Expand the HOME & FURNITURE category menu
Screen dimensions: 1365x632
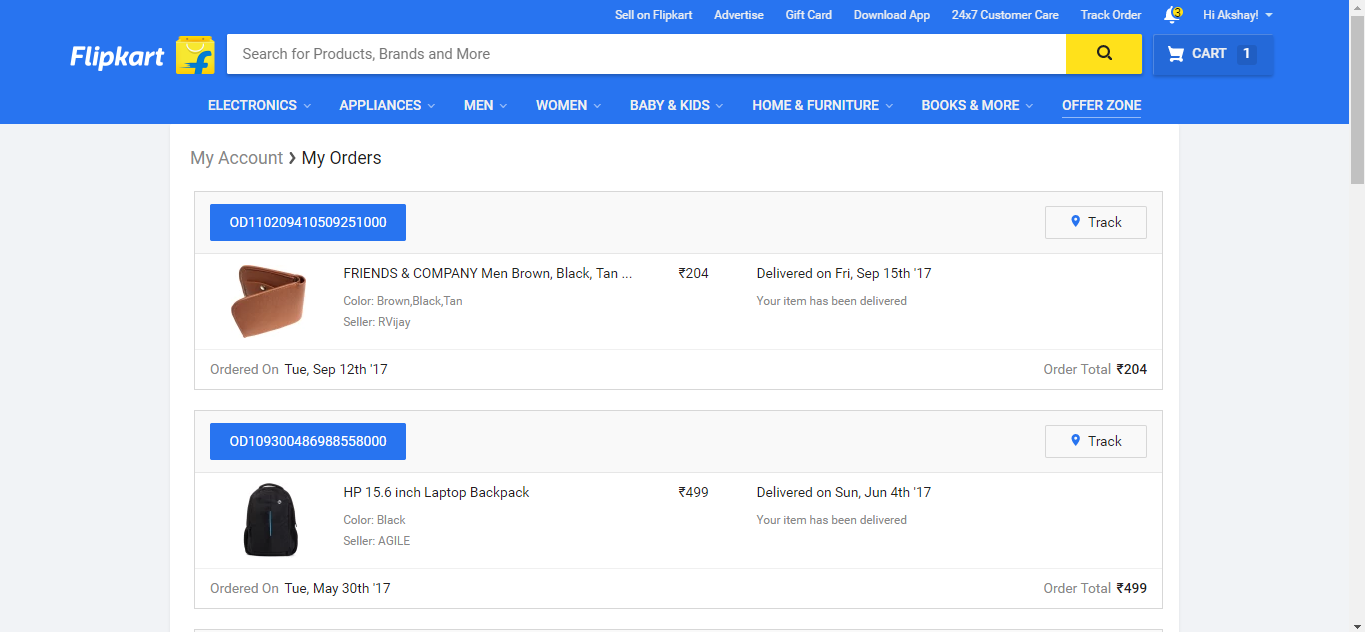click(822, 105)
